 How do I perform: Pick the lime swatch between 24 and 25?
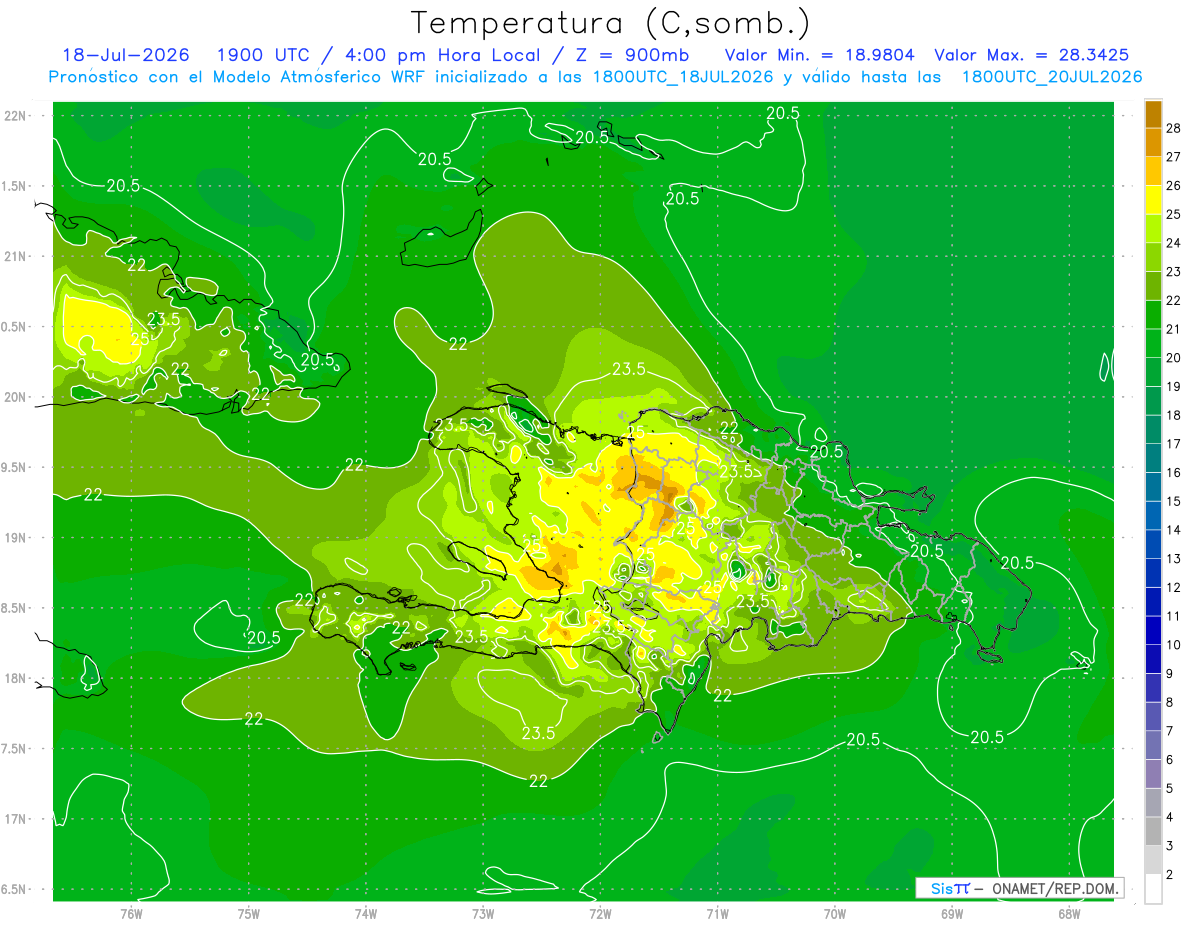tap(1153, 229)
